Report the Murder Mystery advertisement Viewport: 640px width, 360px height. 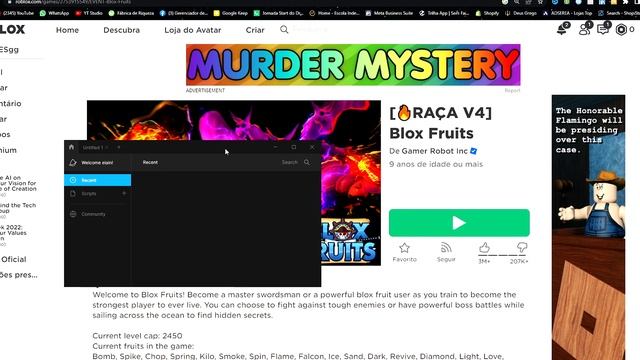(512, 91)
